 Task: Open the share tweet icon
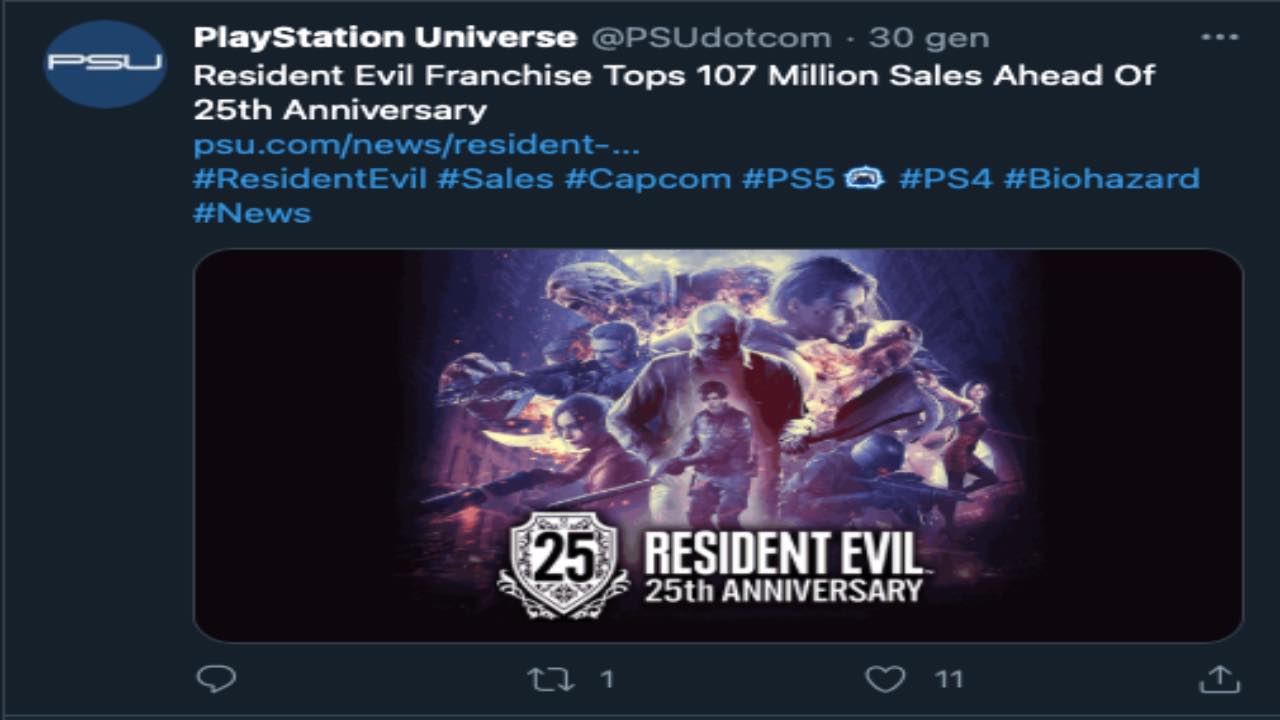1219,680
